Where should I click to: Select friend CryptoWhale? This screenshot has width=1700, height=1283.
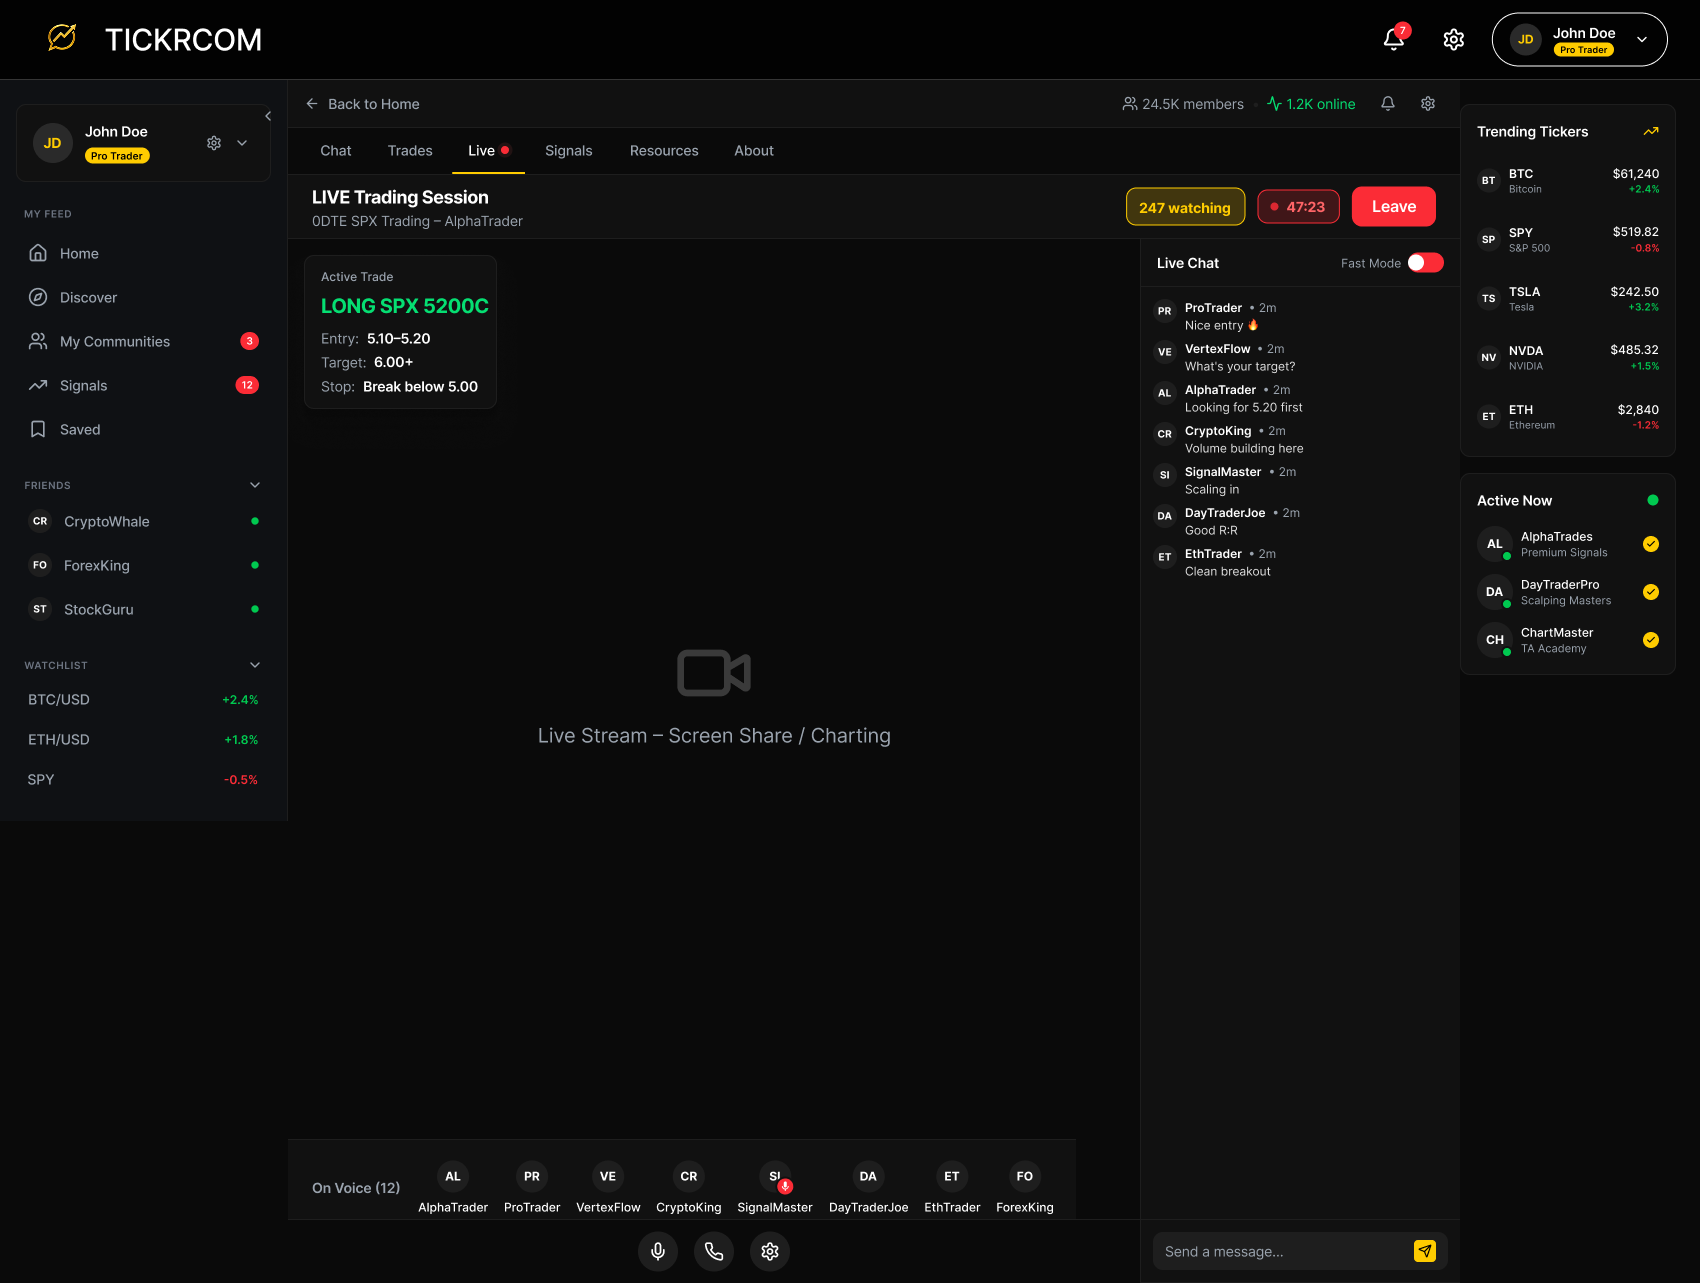point(143,521)
